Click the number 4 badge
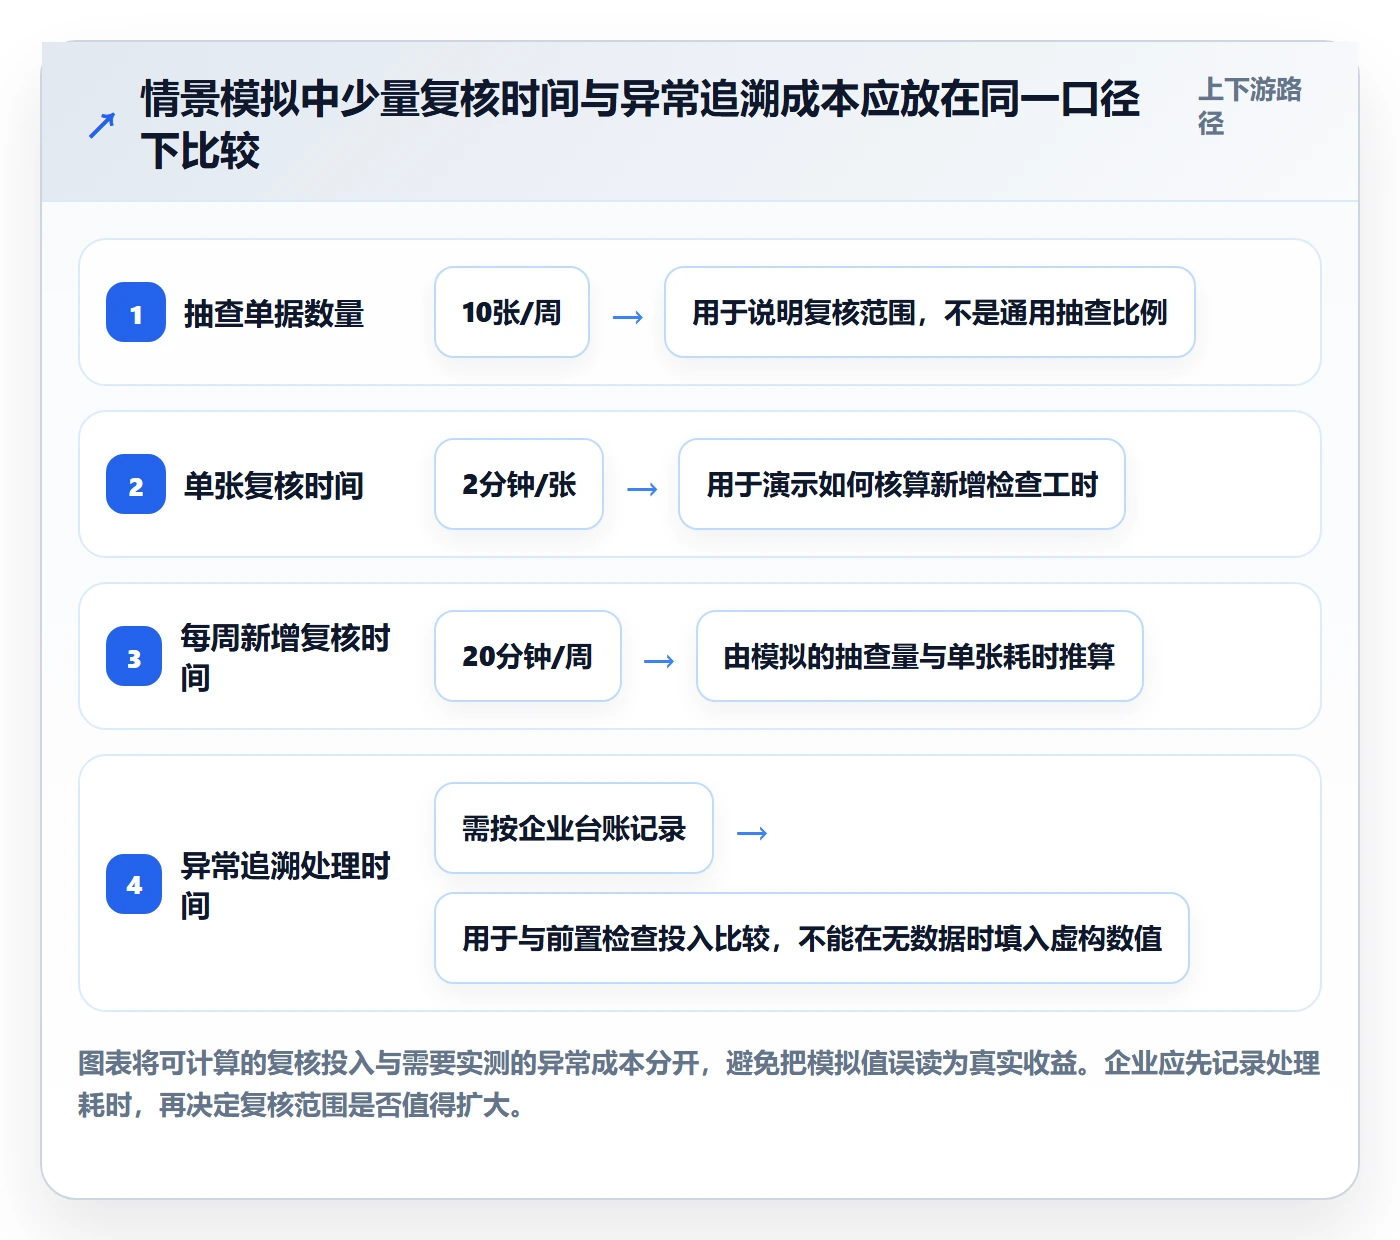The width and height of the screenshot is (1400, 1240). pyautogui.click(x=134, y=884)
